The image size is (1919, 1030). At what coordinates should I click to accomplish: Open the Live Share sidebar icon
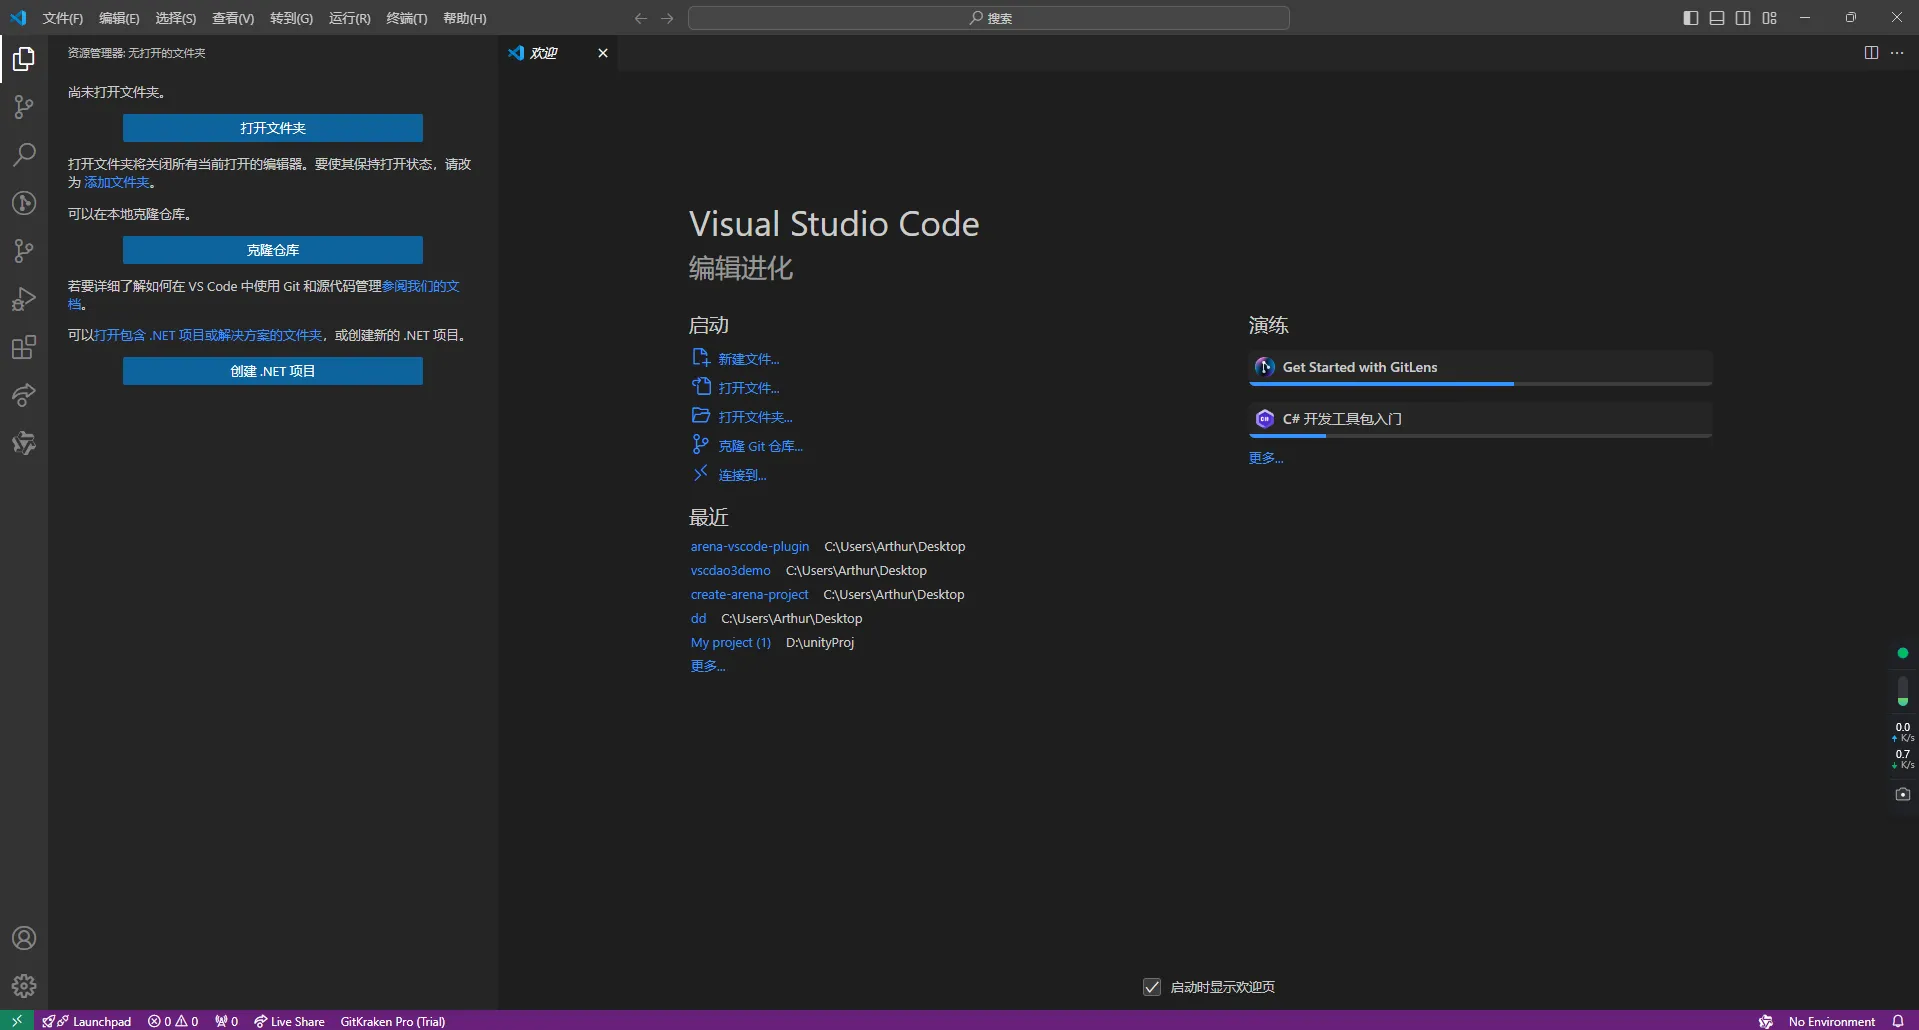tap(24, 395)
